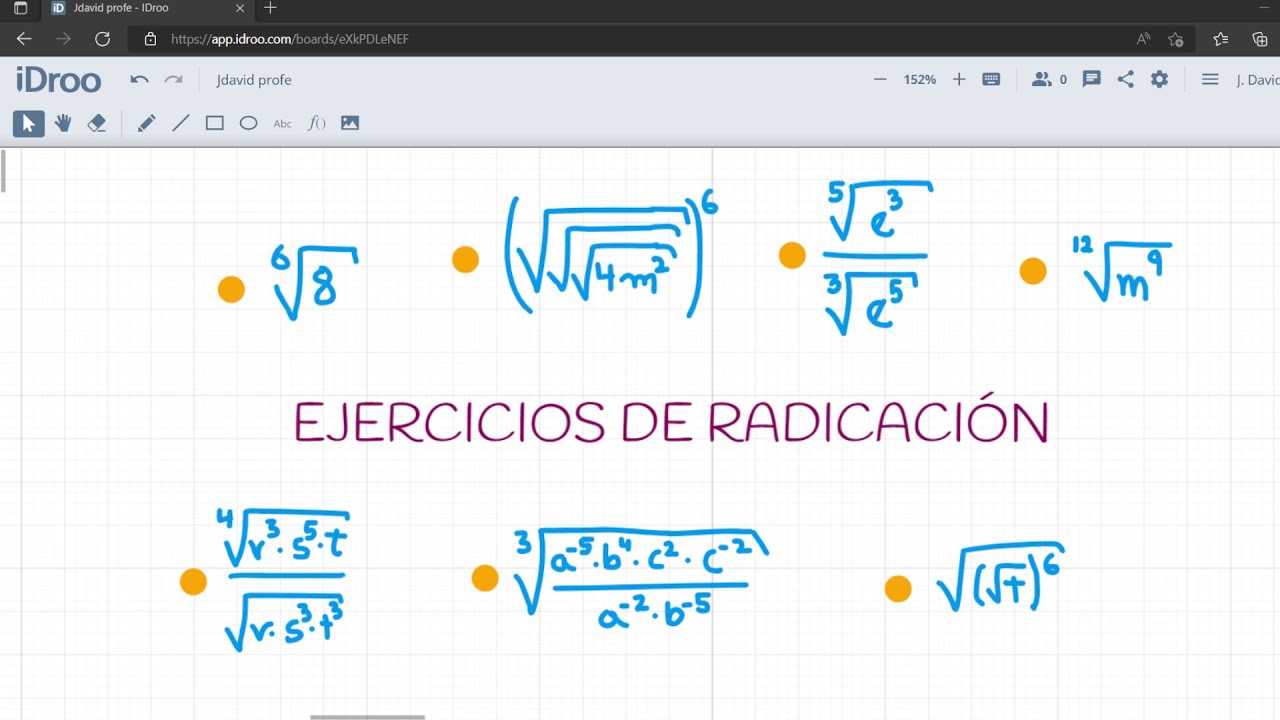
Task: Open iDroo board settings gear
Action: tap(1159, 79)
